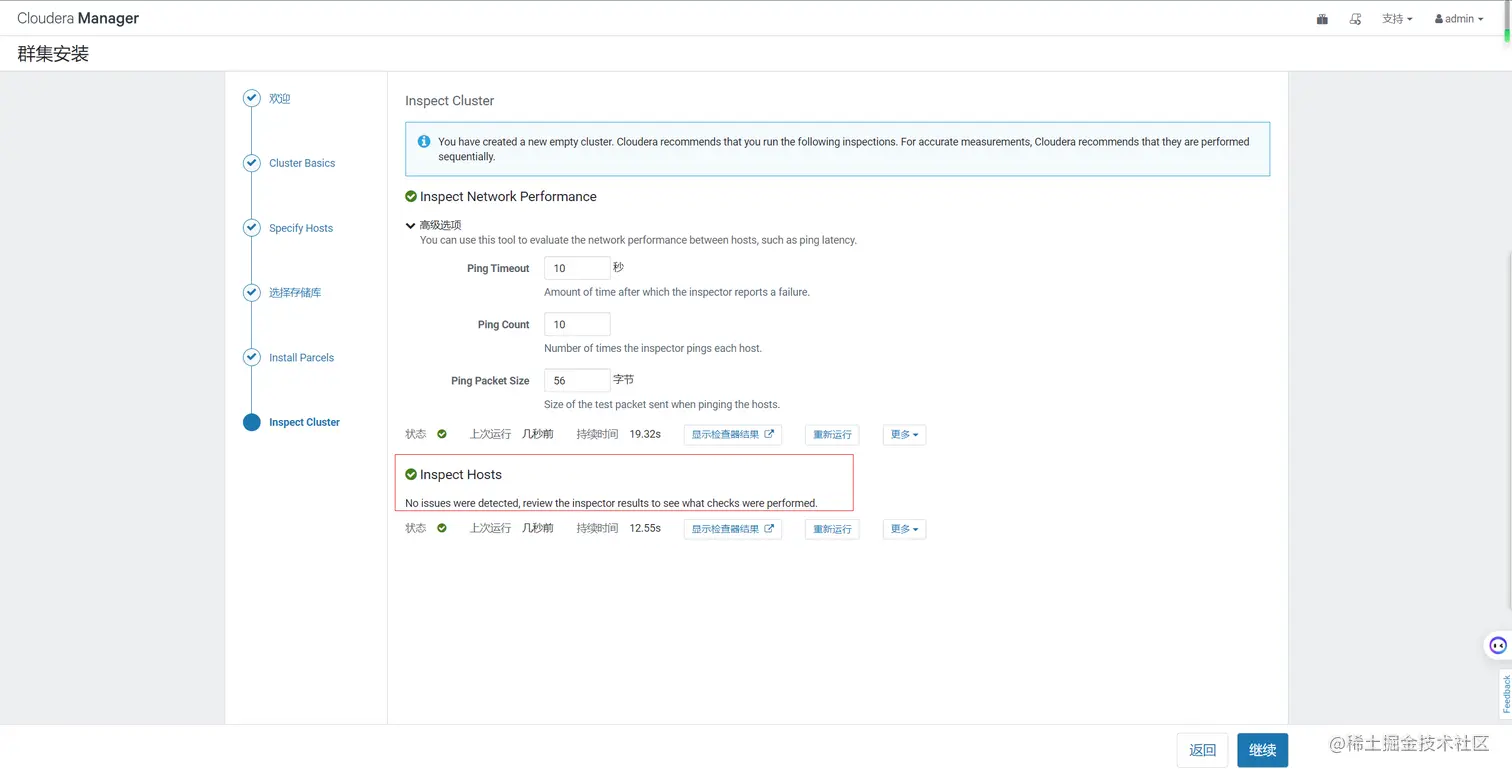This screenshot has width=1512, height=776.
Task: Collapse the 高级选项 advanced options
Action: pyautogui.click(x=433, y=225)
